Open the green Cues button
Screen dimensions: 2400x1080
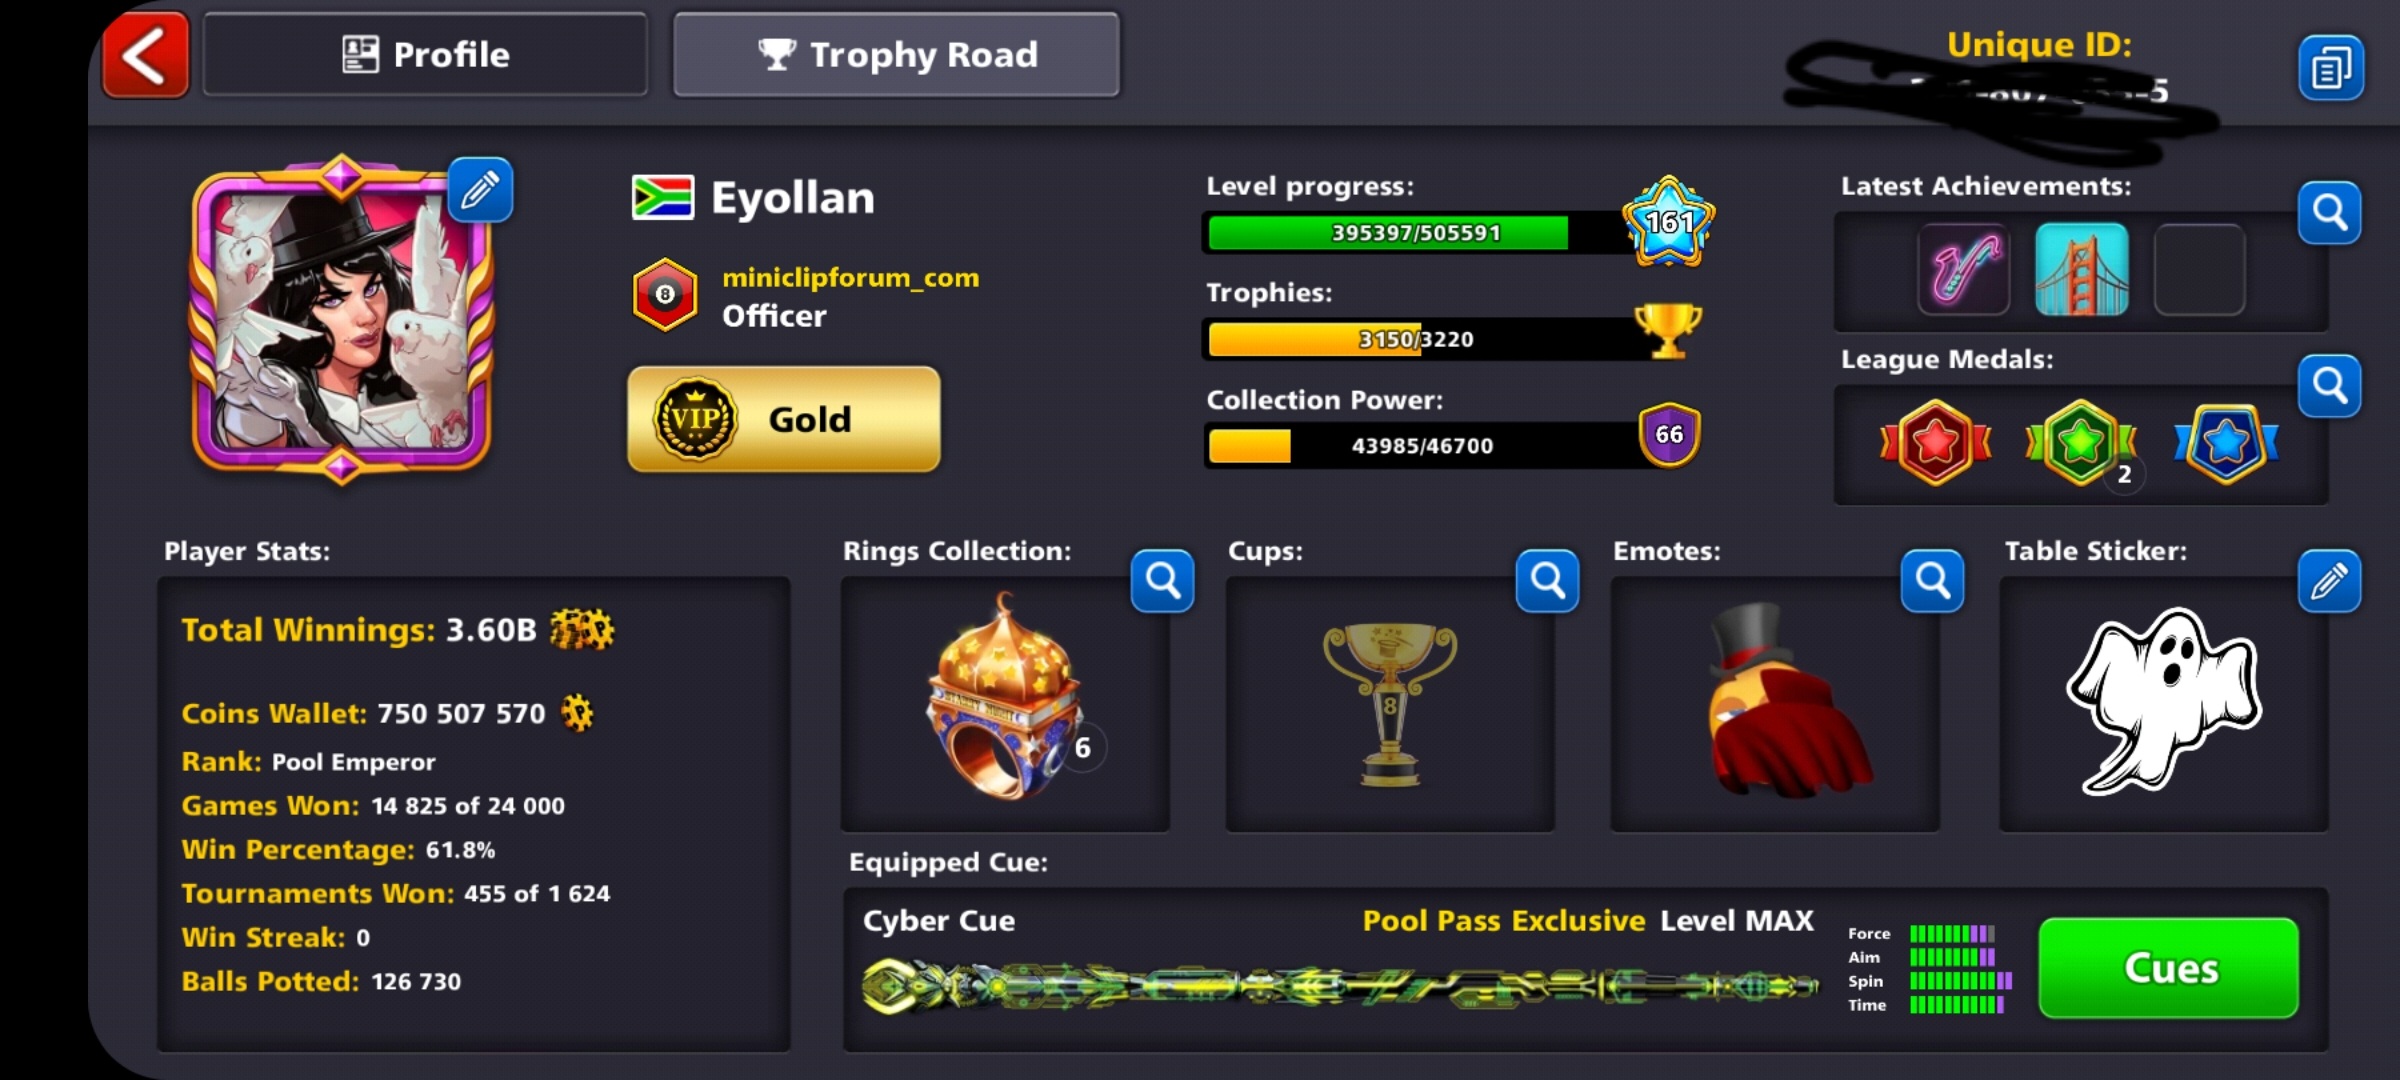(x=2169, y=968)
